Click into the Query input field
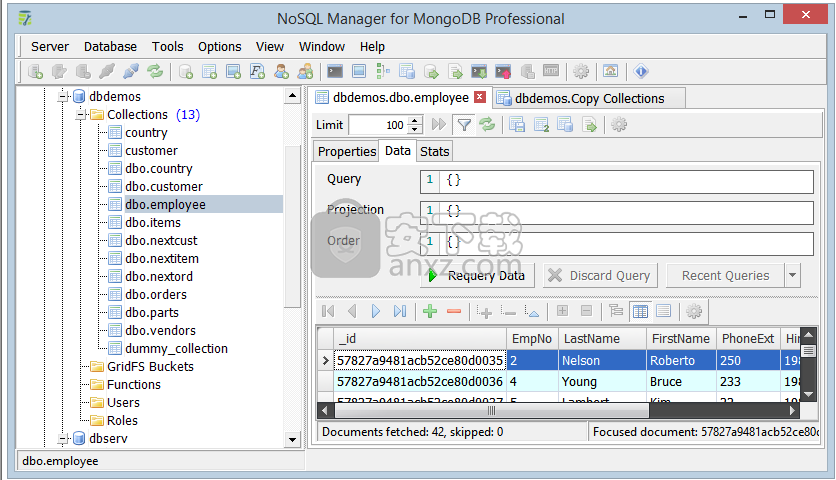Screen dimensions: 836x480 (617, 181)
